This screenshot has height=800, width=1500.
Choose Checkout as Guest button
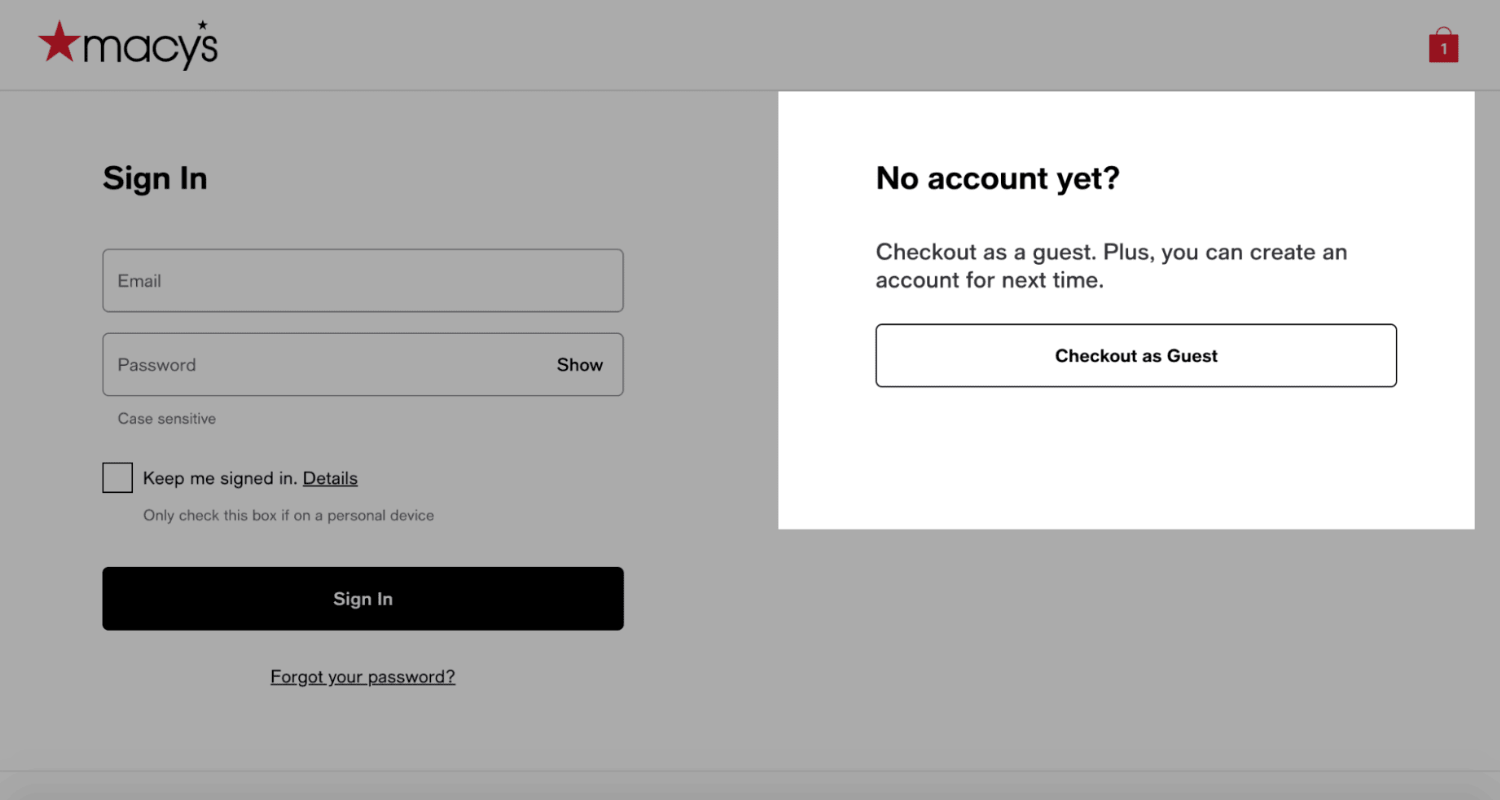coord(1136,355)
